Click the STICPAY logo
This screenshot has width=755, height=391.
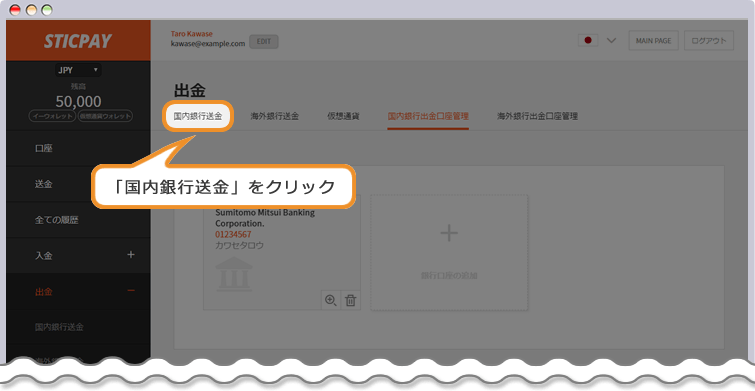[78, 41]
